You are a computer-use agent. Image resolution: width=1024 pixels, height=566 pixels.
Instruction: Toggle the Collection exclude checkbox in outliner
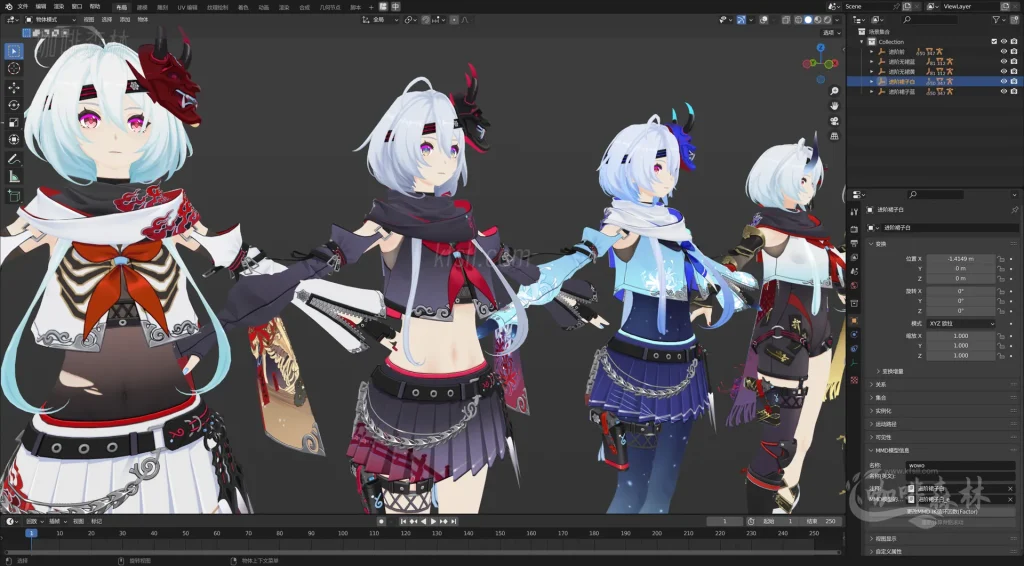(x=994, y=41)
